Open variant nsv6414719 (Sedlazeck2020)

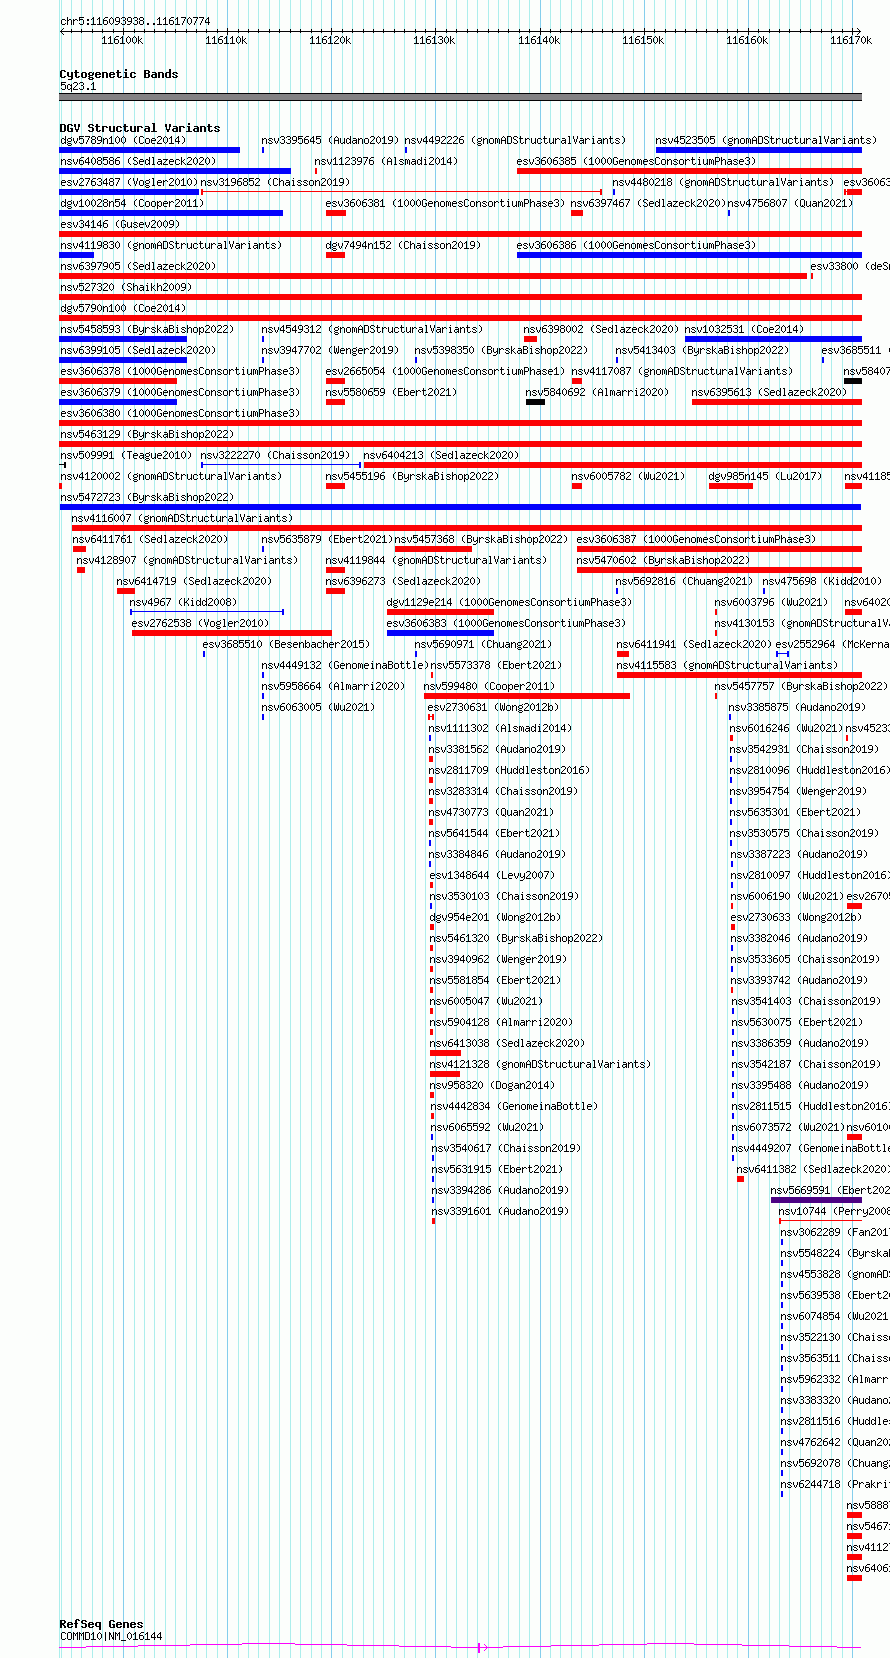(x=194, y=581)
